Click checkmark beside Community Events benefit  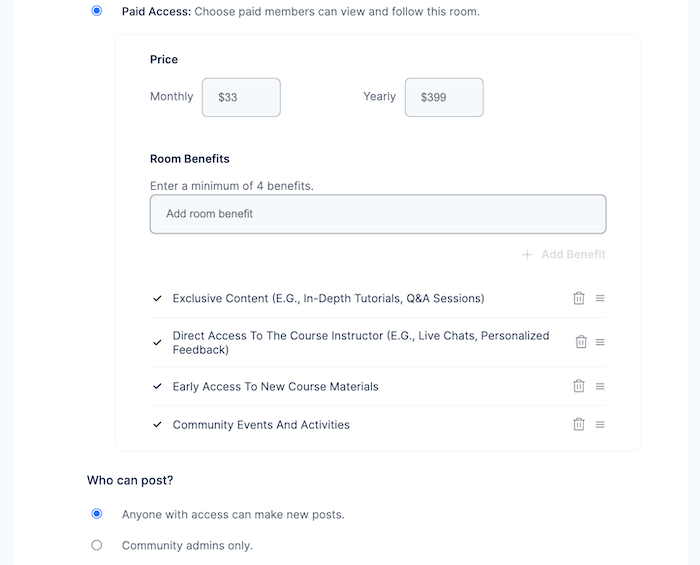coord(157,424)
